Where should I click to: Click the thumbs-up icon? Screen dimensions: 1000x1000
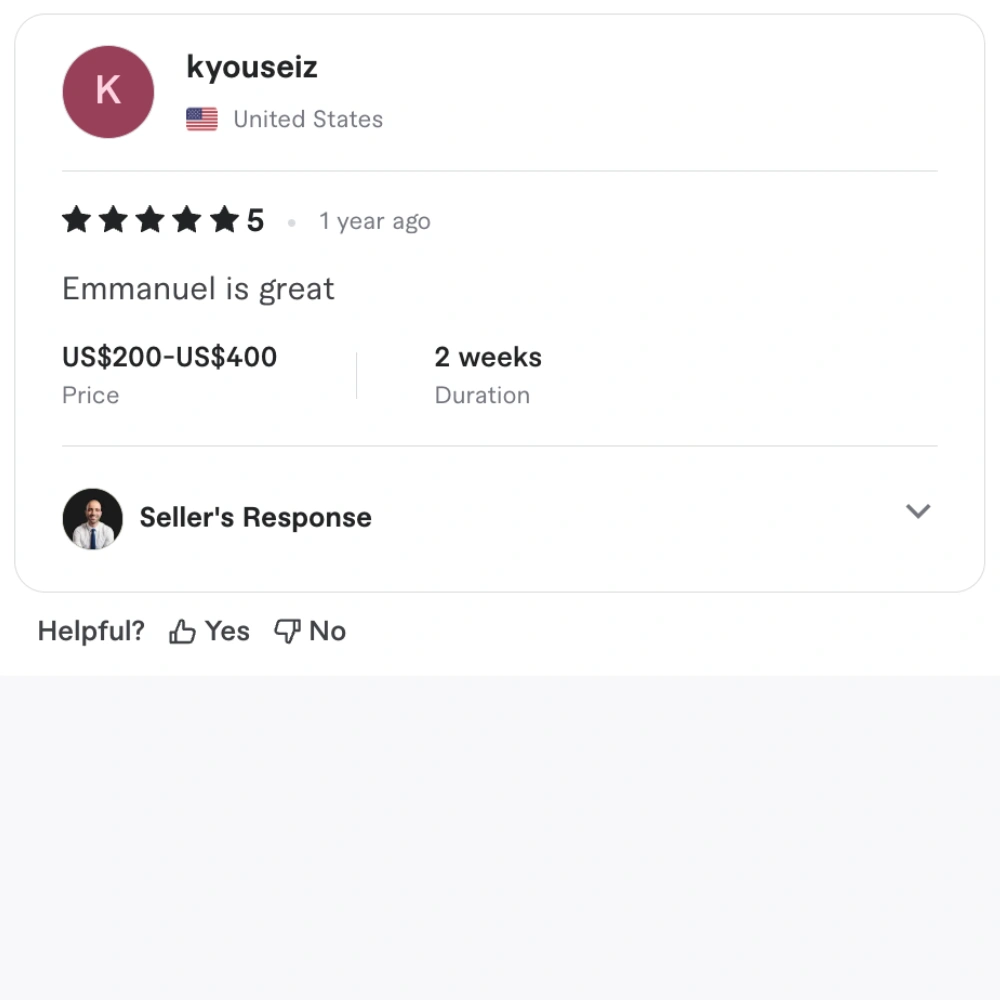[182, 631]
